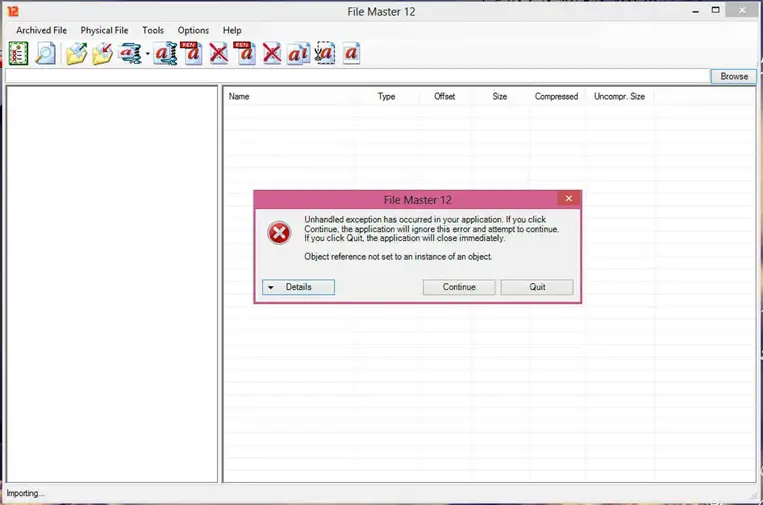Viewport: 763px width, 505px height.
Task: Click the plain 'a' file icon at the toolbar end
Action: pyautogui.click(x=351, y=53)
